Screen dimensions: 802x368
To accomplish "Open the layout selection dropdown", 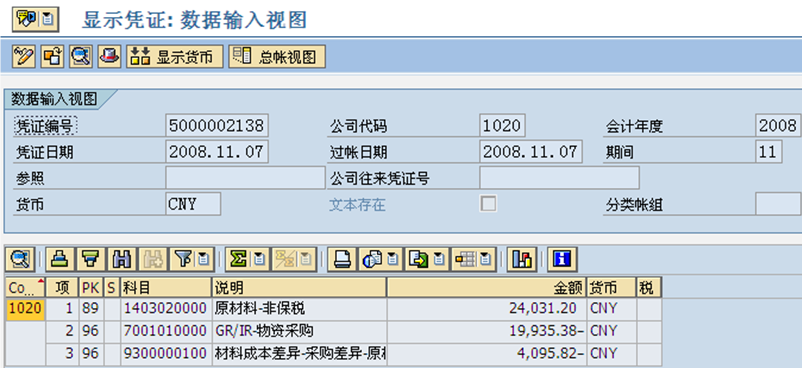I will coord(484,260).
